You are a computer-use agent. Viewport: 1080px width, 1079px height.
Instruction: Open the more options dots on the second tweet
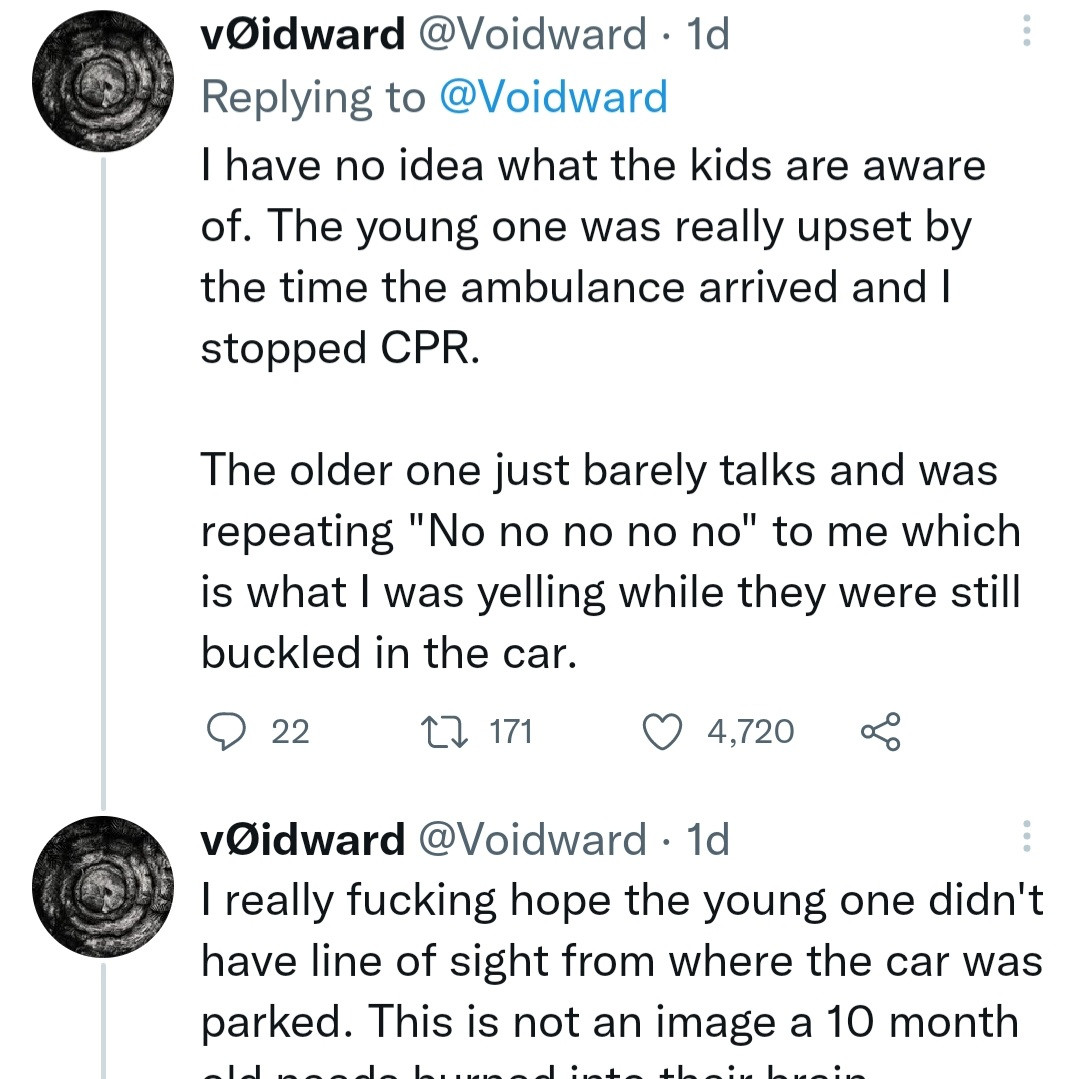click(1025, 836)
